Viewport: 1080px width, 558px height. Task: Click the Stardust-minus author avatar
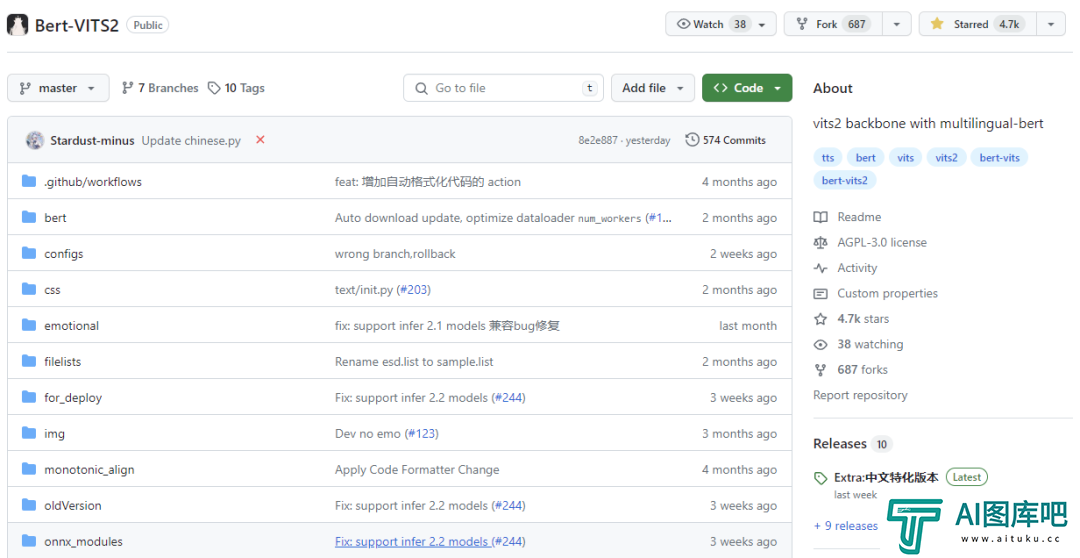[35, 141]
